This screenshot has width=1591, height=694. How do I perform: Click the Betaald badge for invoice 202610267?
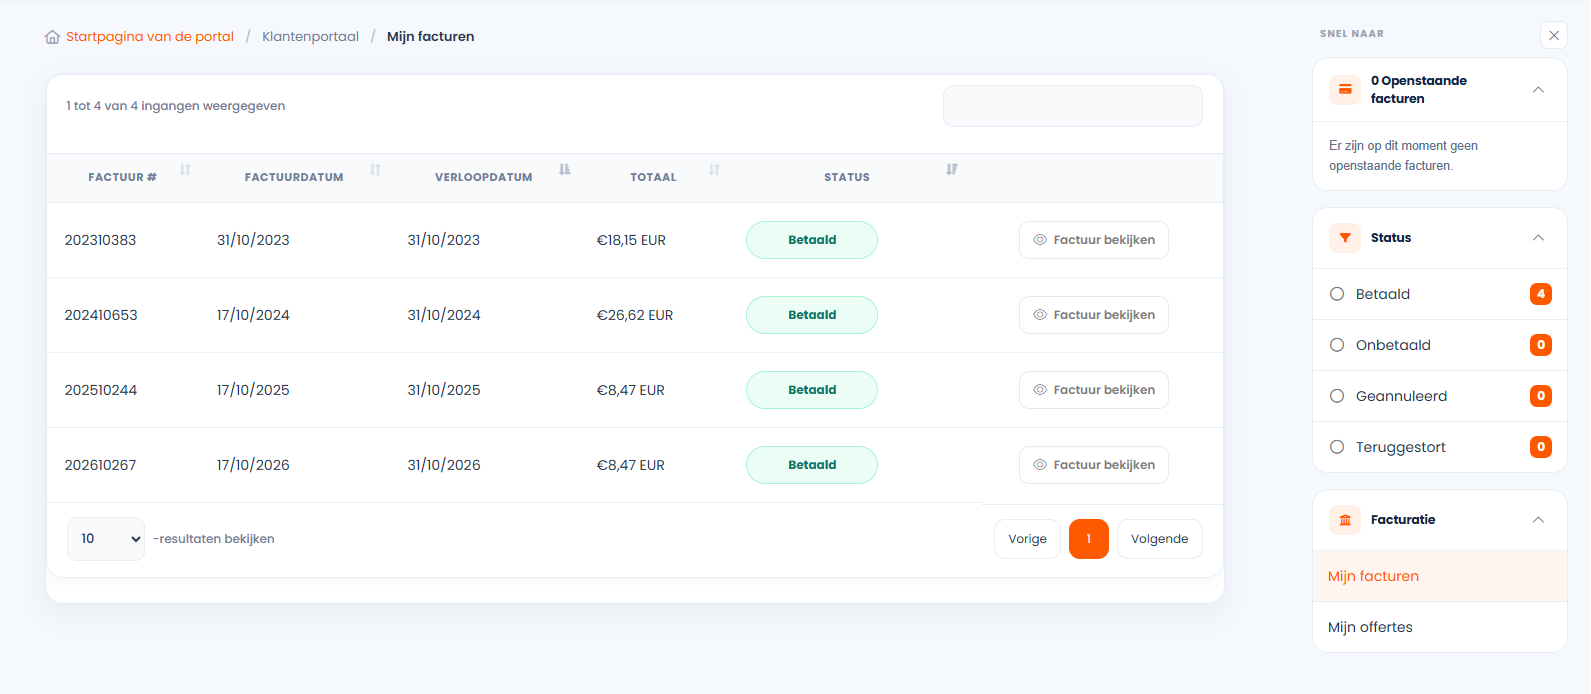coord(812,465)
